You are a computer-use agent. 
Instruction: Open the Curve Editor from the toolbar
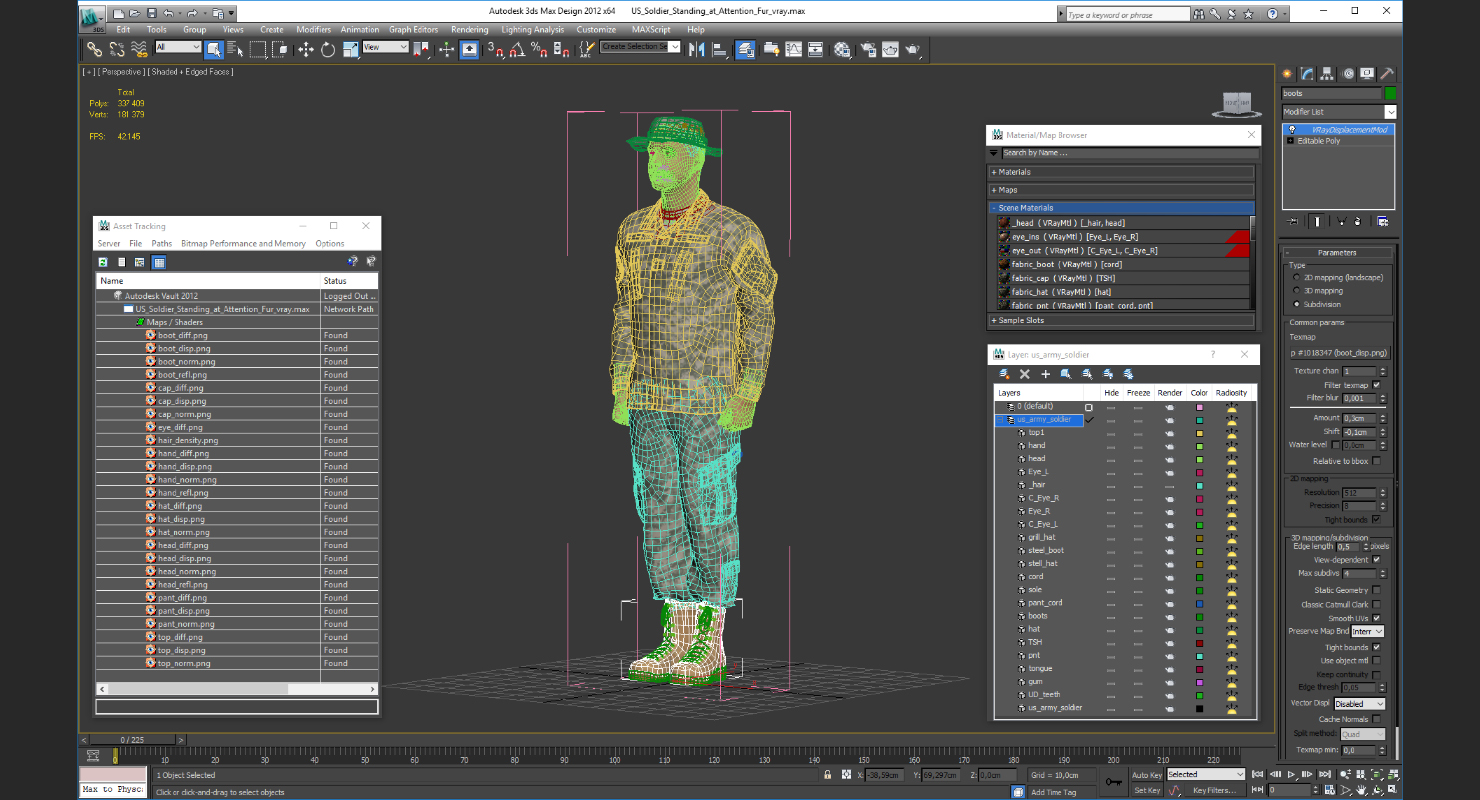point(794,49)
